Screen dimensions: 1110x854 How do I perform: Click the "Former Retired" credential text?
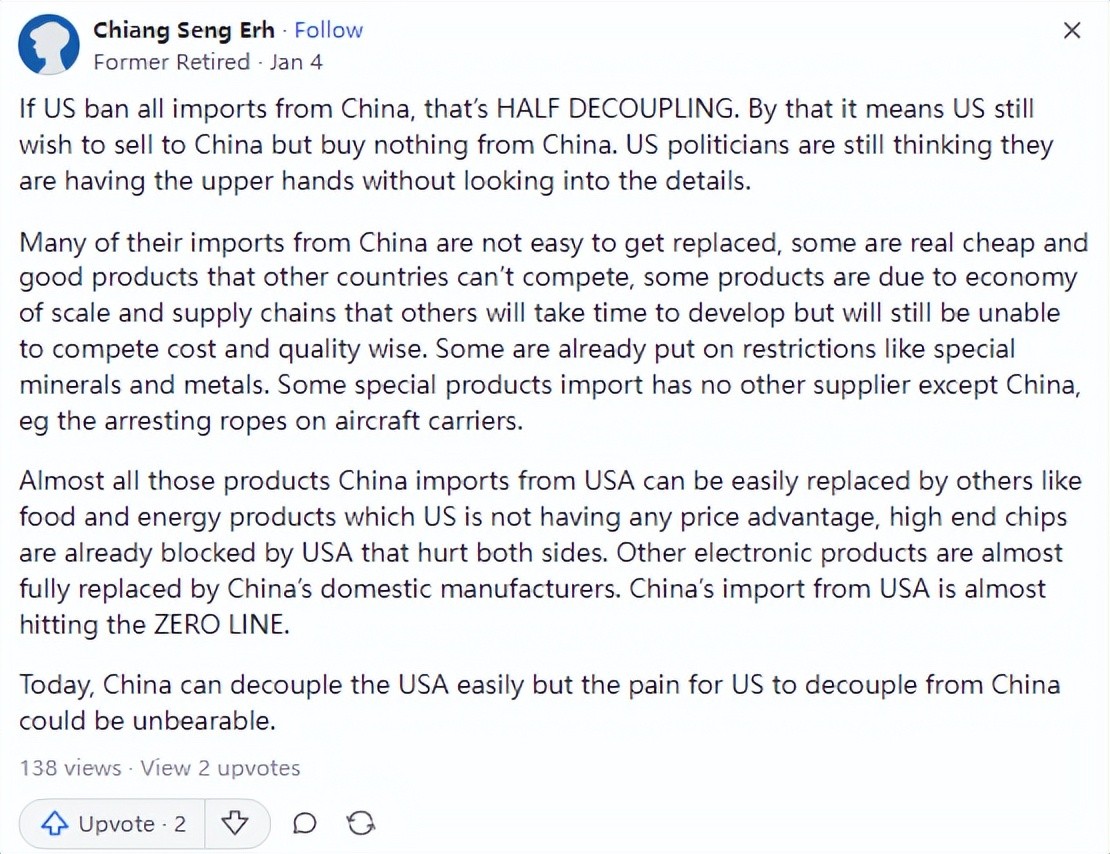(x=171, y=62)
